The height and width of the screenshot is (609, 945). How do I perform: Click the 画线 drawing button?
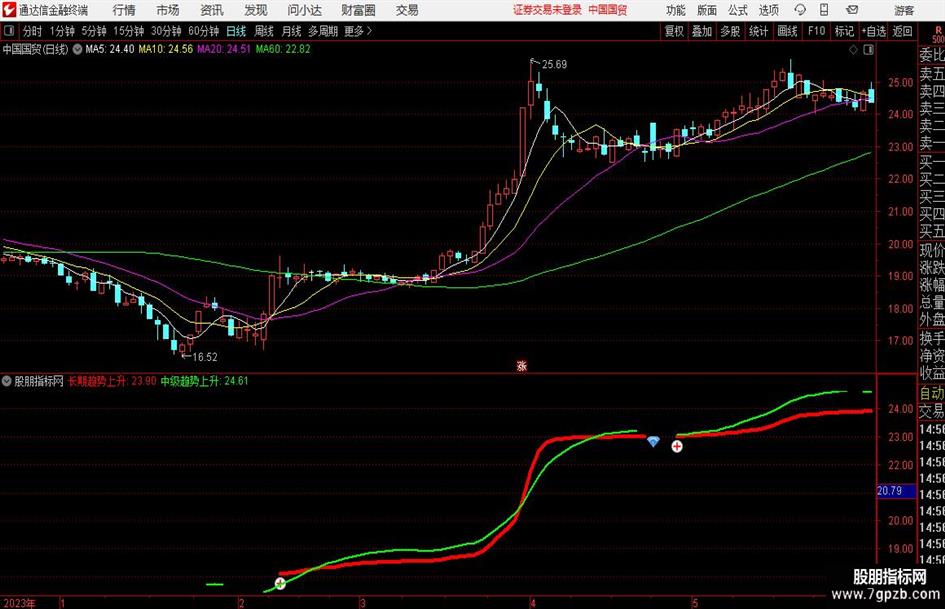[x=787, y=31]
